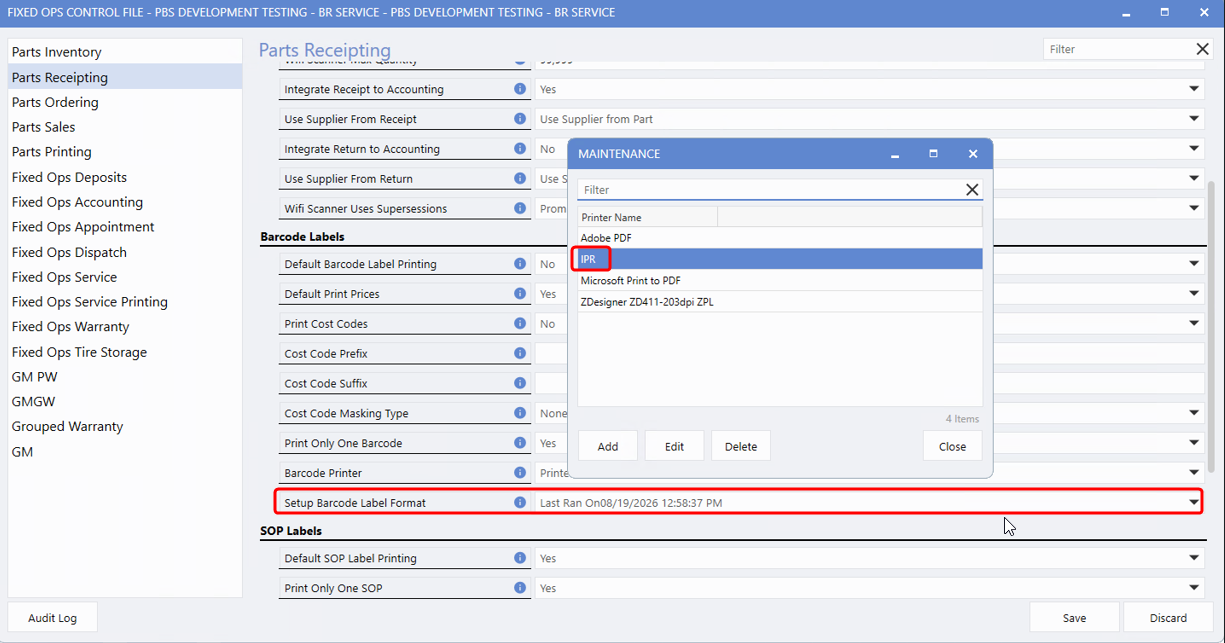Click the Cost Code Prefix text field

869,354
